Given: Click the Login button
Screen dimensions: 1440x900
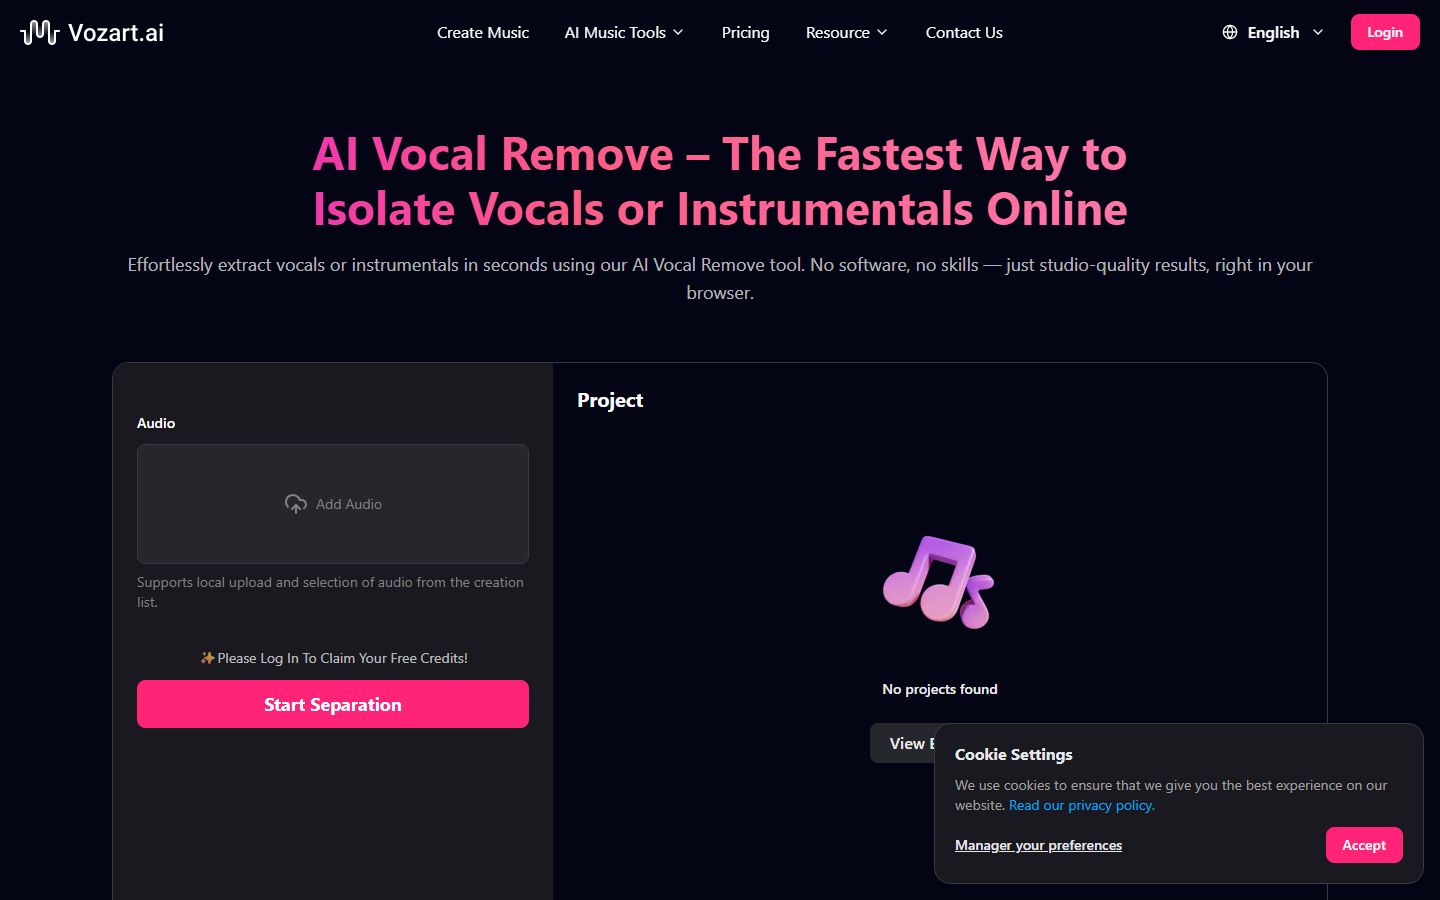Looking at the screenshot, I should (x=1385, y=31).
